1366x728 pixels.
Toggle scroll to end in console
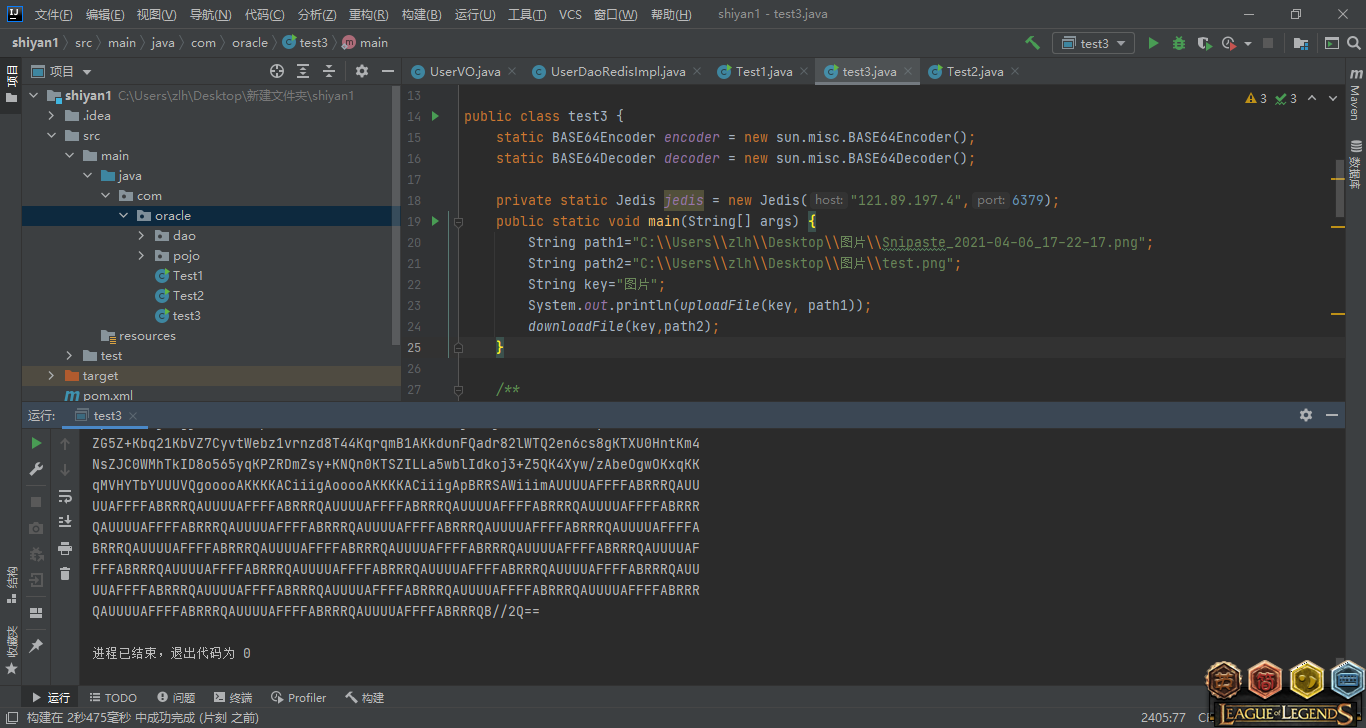[x=65, y=521]
